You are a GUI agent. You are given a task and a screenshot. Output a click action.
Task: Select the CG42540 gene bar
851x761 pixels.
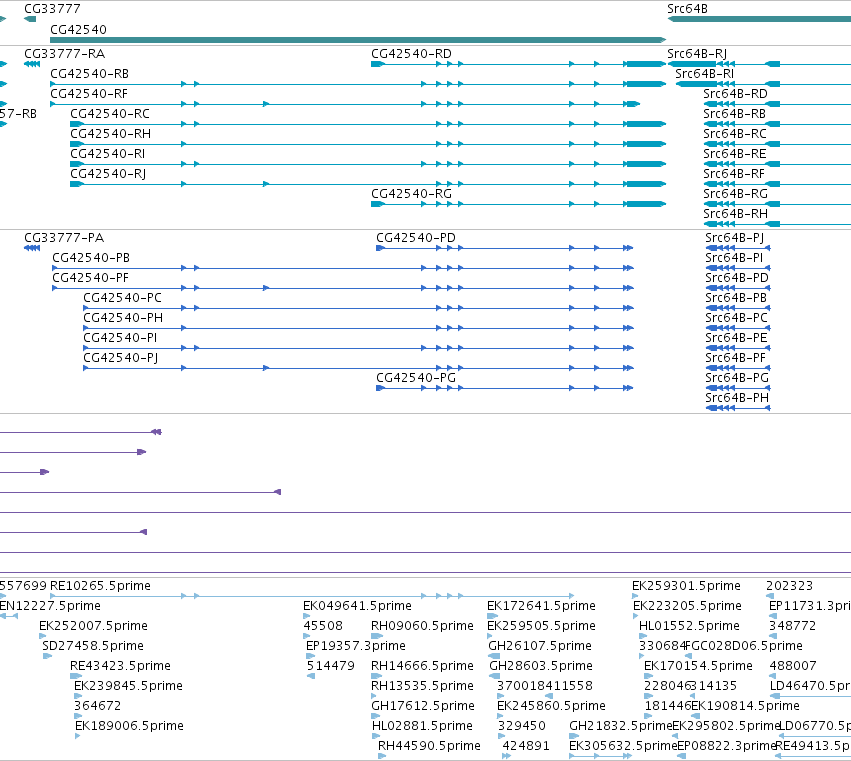358,40
